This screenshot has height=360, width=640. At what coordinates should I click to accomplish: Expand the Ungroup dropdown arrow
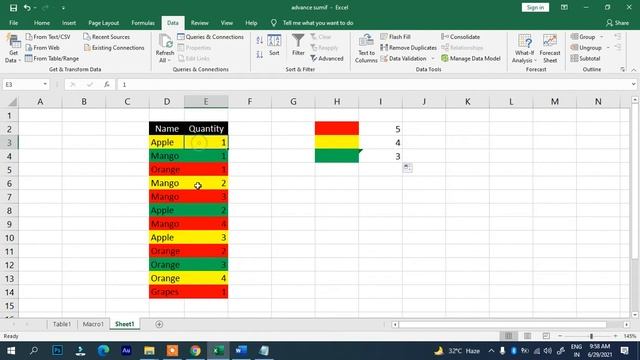coord(608,48)
